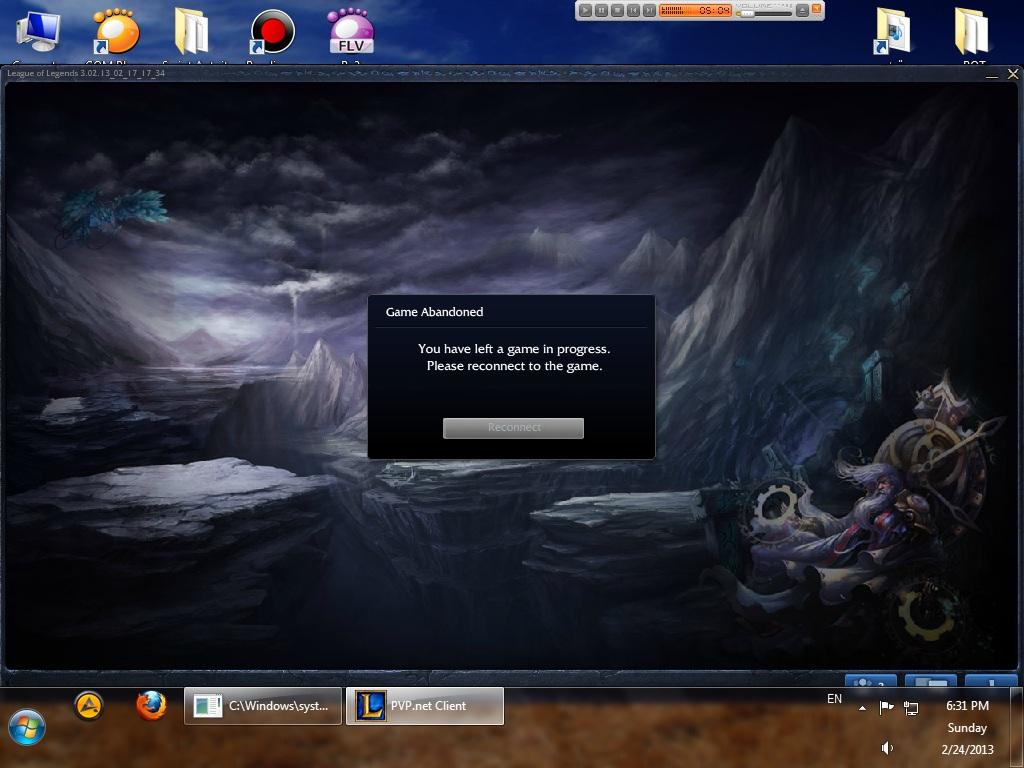Switch to the PVP.net Client taskbar button
The width and height of the screenshot is (1024, 768).
coord(424,706)
